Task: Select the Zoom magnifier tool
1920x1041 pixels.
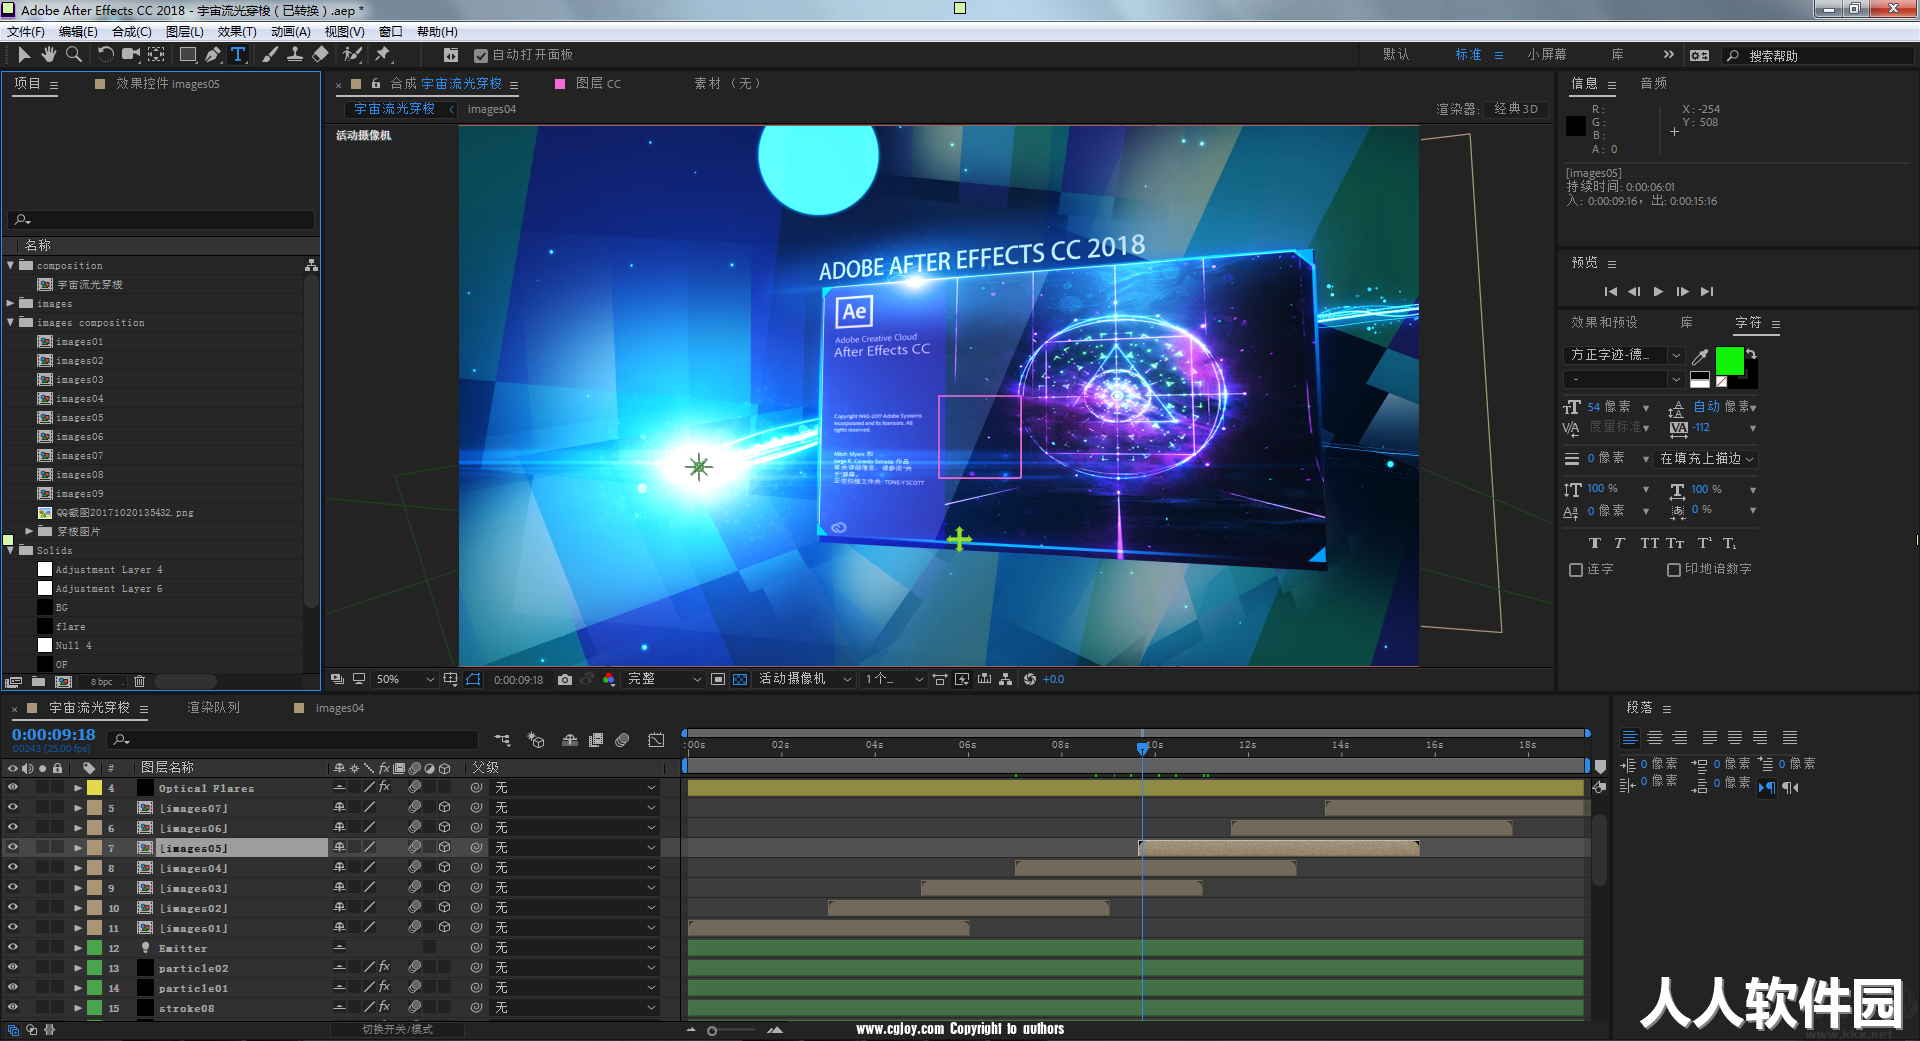Action: 73,55
